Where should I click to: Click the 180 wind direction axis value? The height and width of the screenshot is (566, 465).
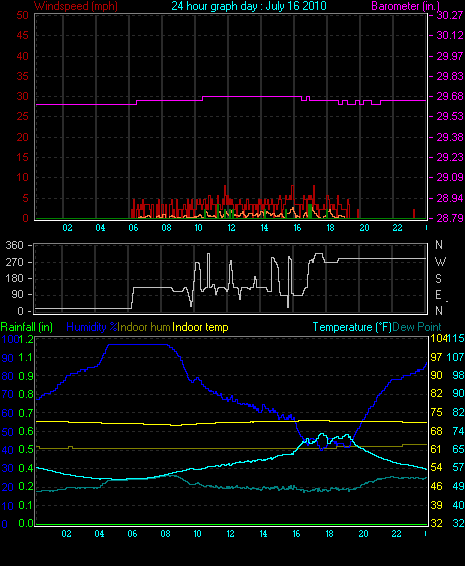14,278
